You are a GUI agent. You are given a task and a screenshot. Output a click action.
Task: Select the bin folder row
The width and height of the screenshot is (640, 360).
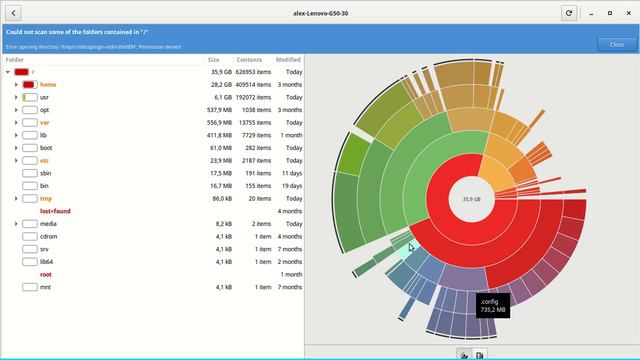(x=153, y=186)
